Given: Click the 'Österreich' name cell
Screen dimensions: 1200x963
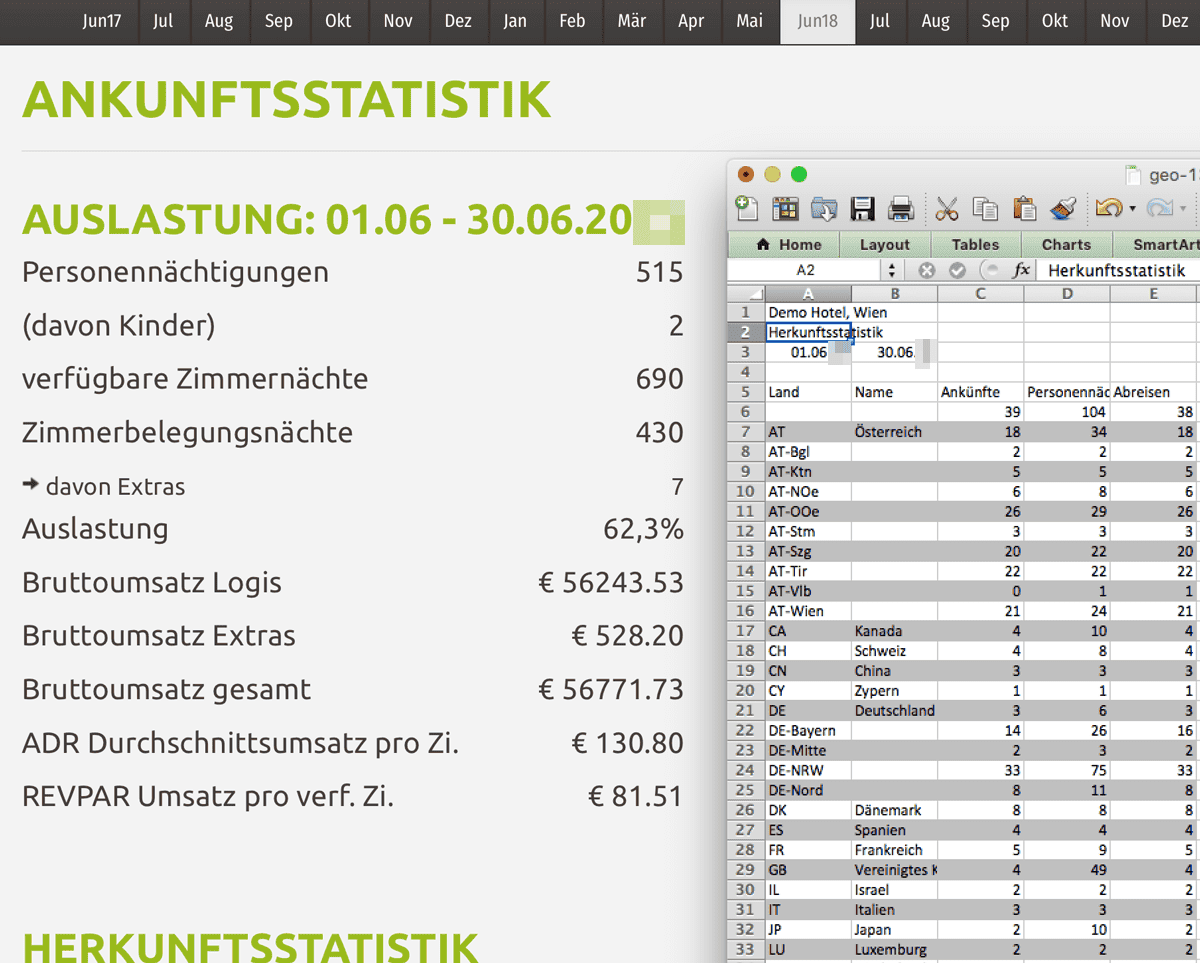Looking at the screenshot, I should (x=894, y=432).
